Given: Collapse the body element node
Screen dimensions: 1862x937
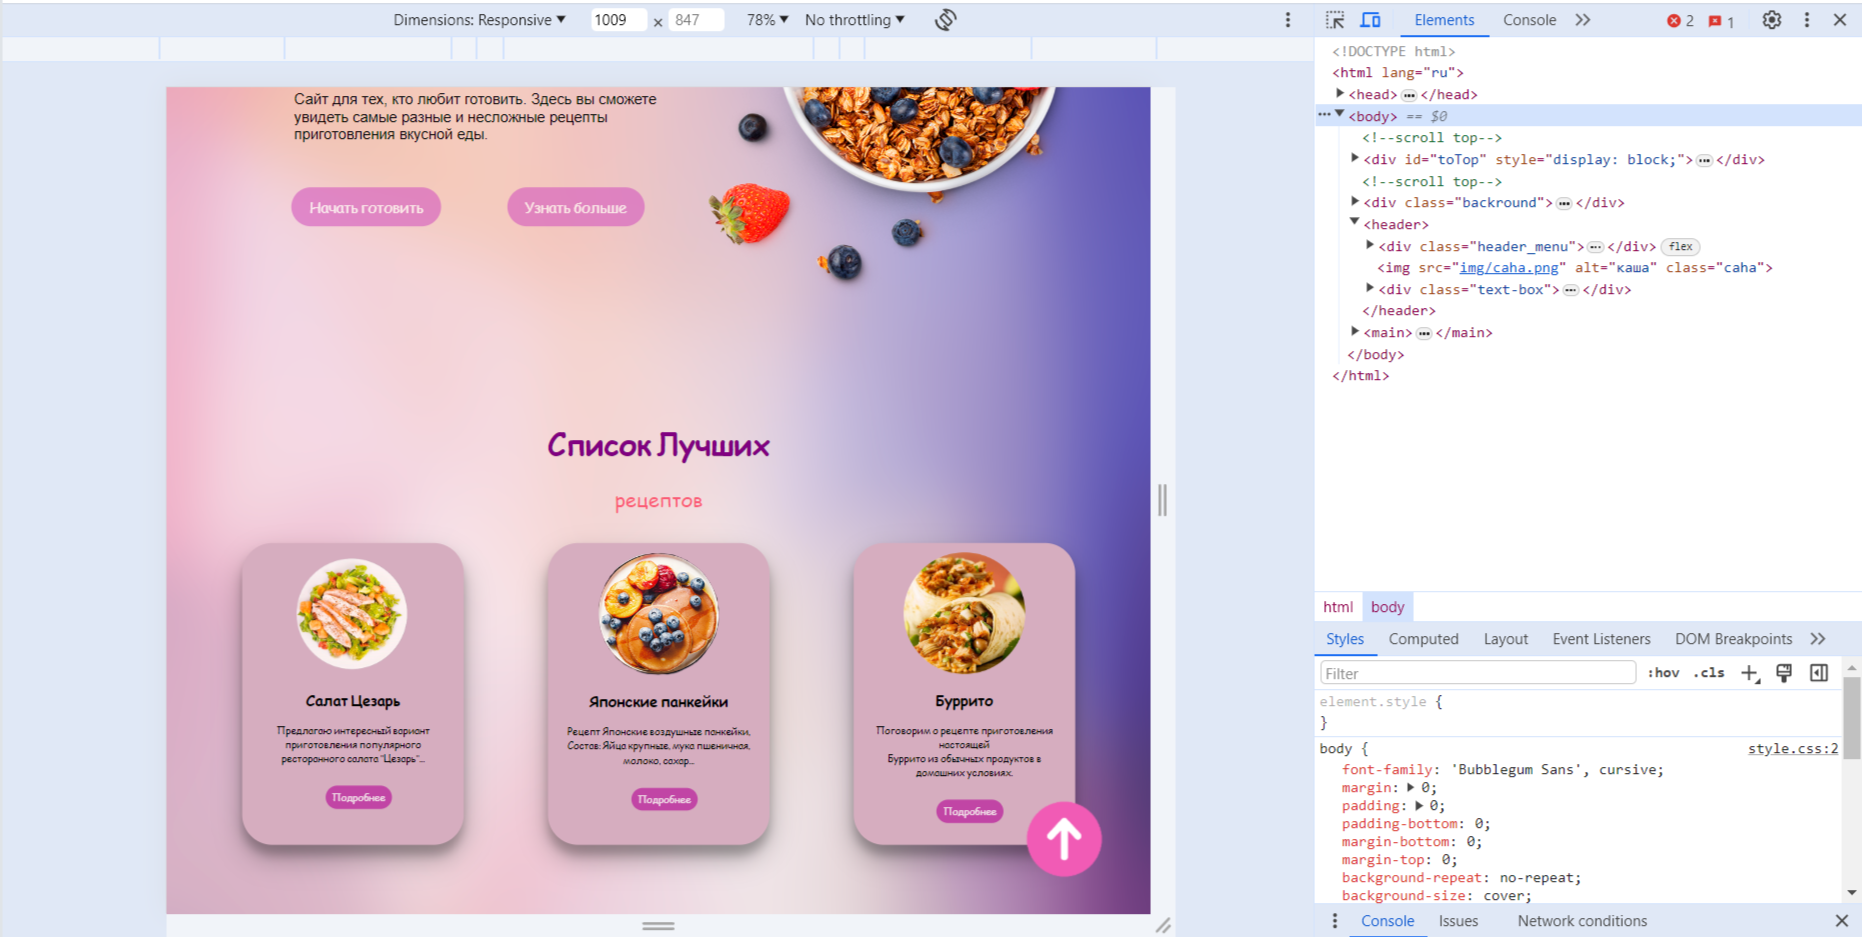Looking at the screenshot, I should click(1340, 115).
